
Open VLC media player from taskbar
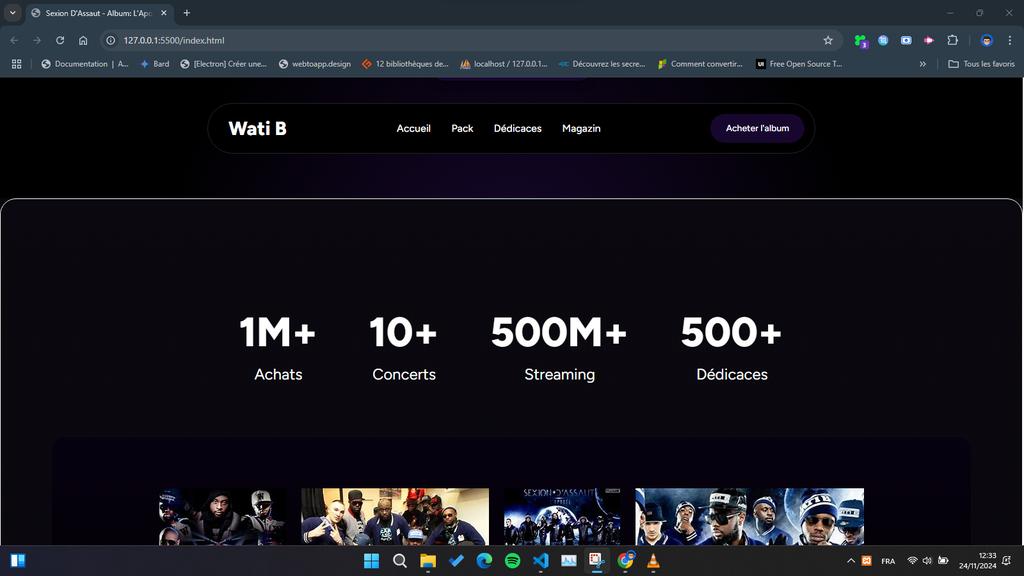(x=653, y=561)
